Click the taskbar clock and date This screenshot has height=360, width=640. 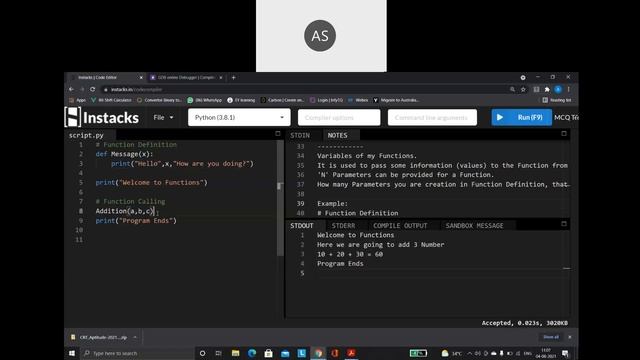click(x=546, y=353)
